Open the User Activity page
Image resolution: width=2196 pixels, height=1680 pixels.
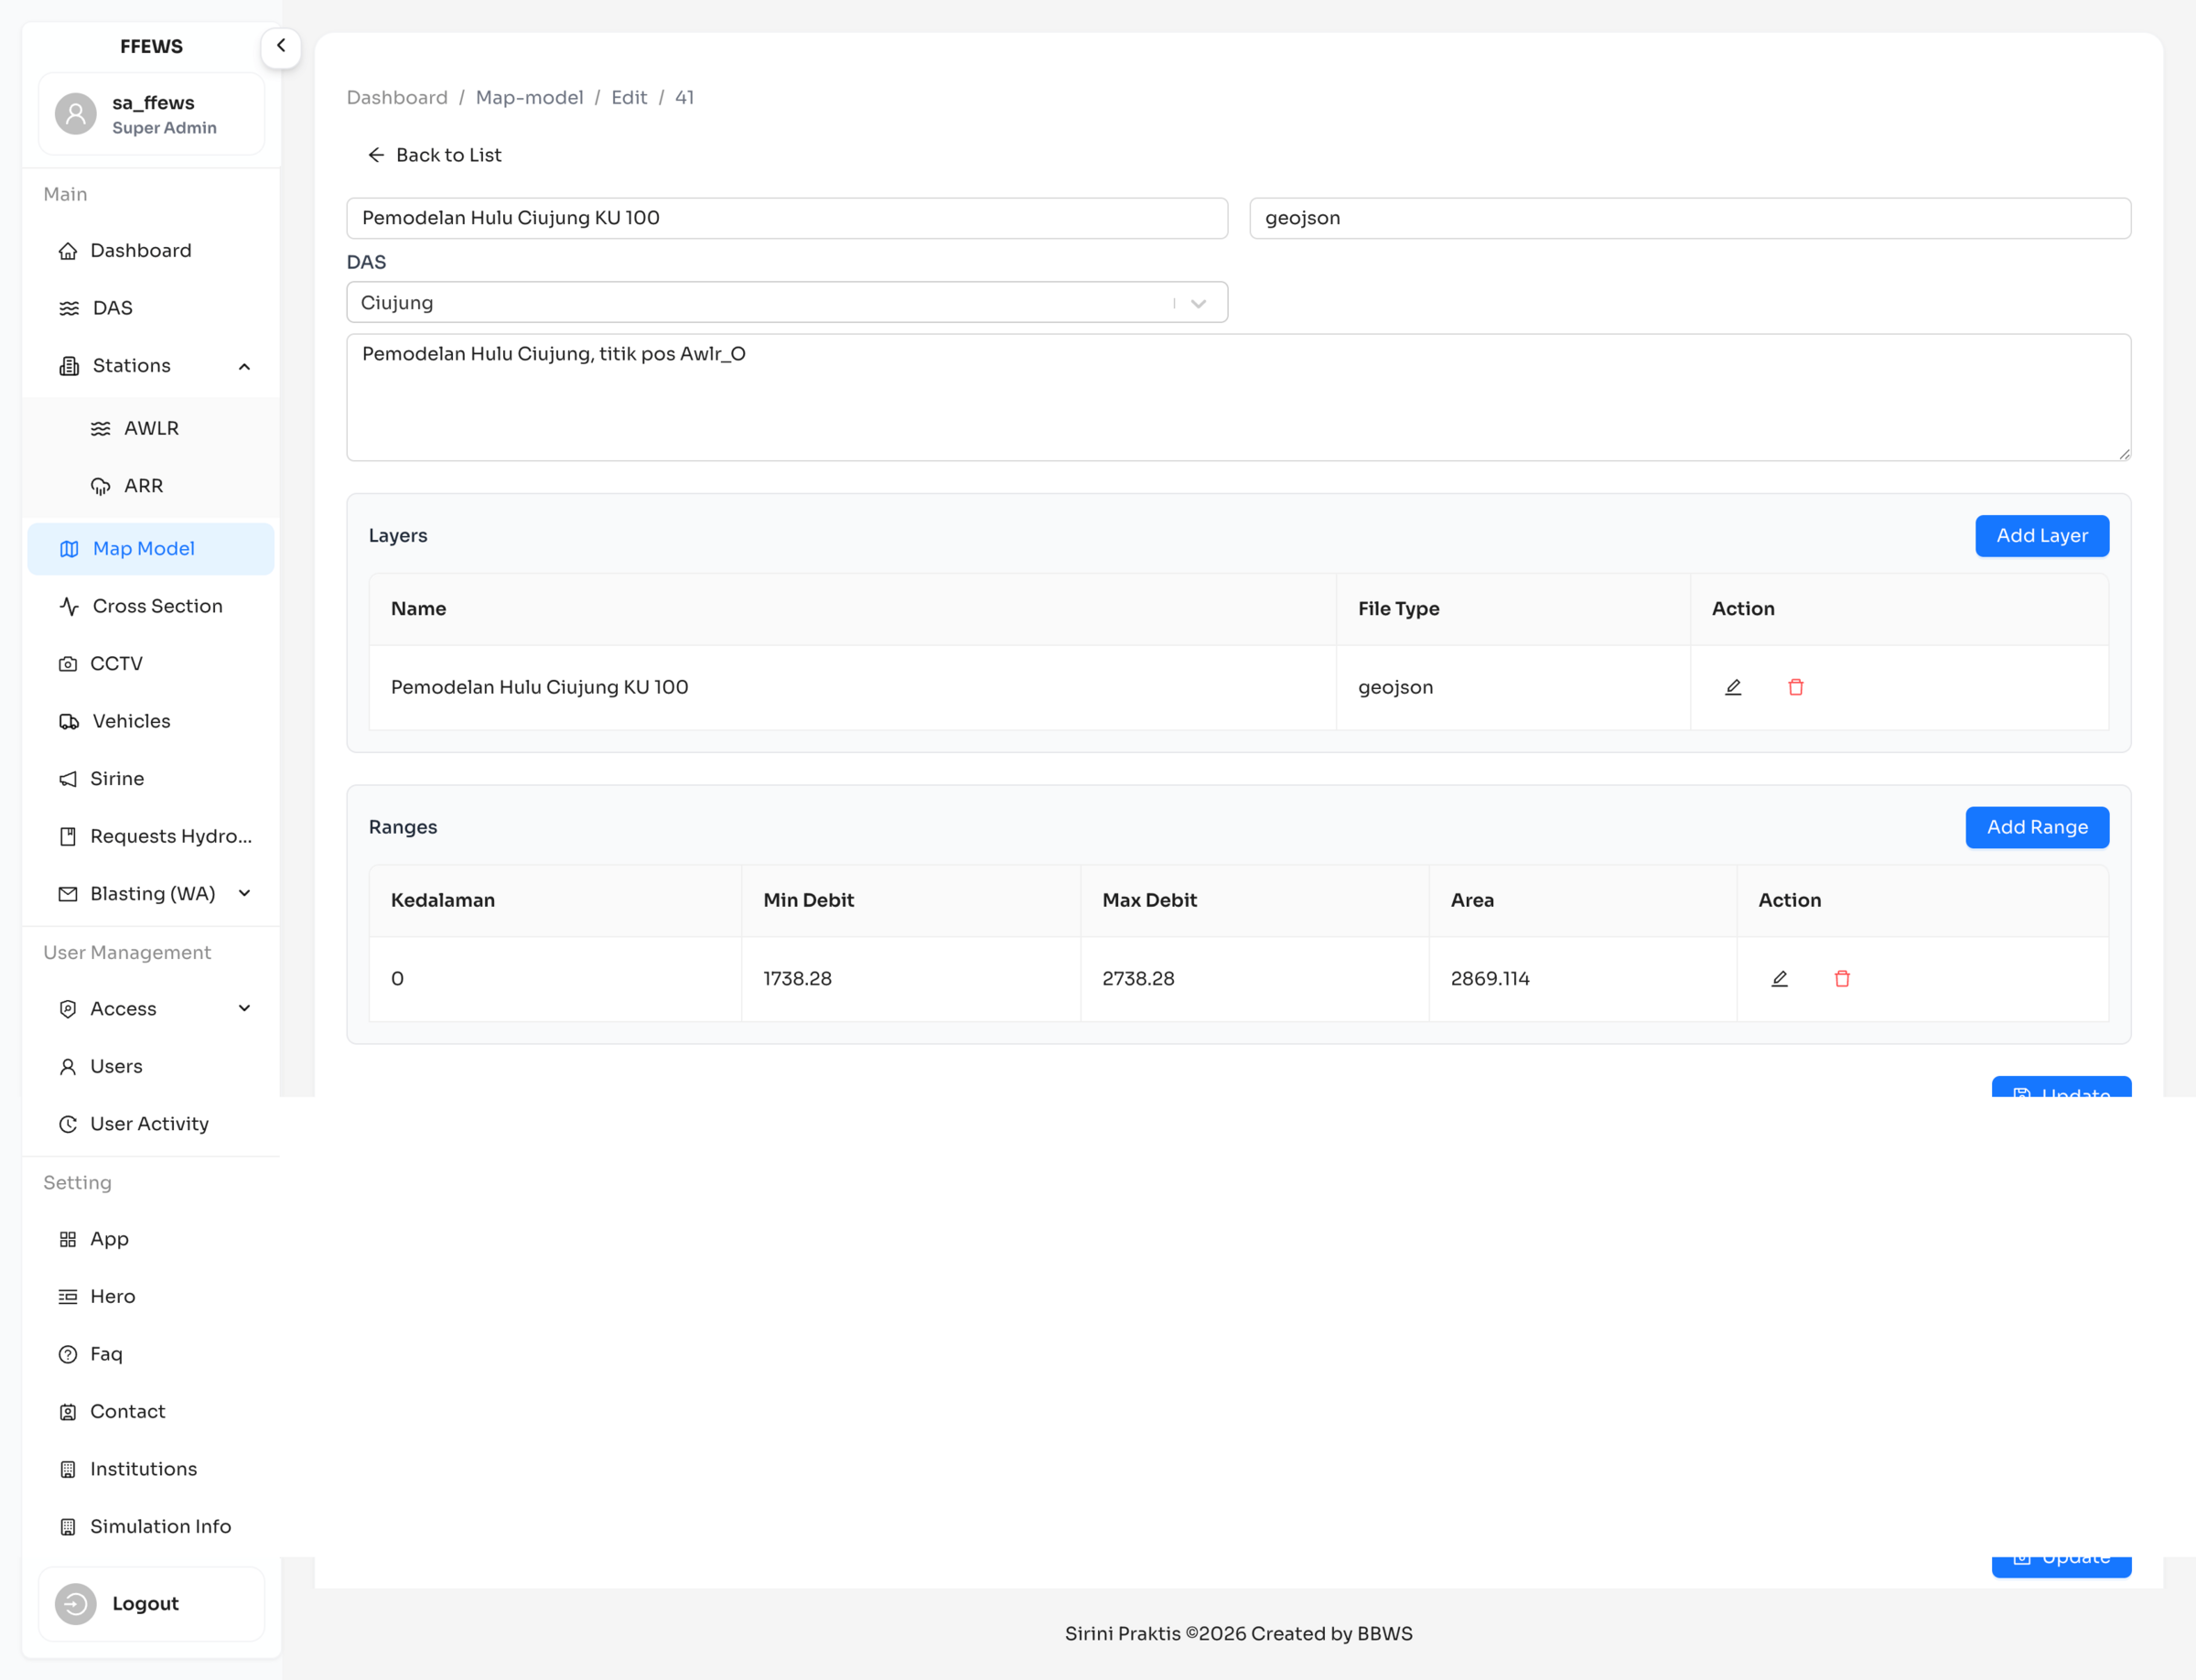click(x=151, y=1124)
